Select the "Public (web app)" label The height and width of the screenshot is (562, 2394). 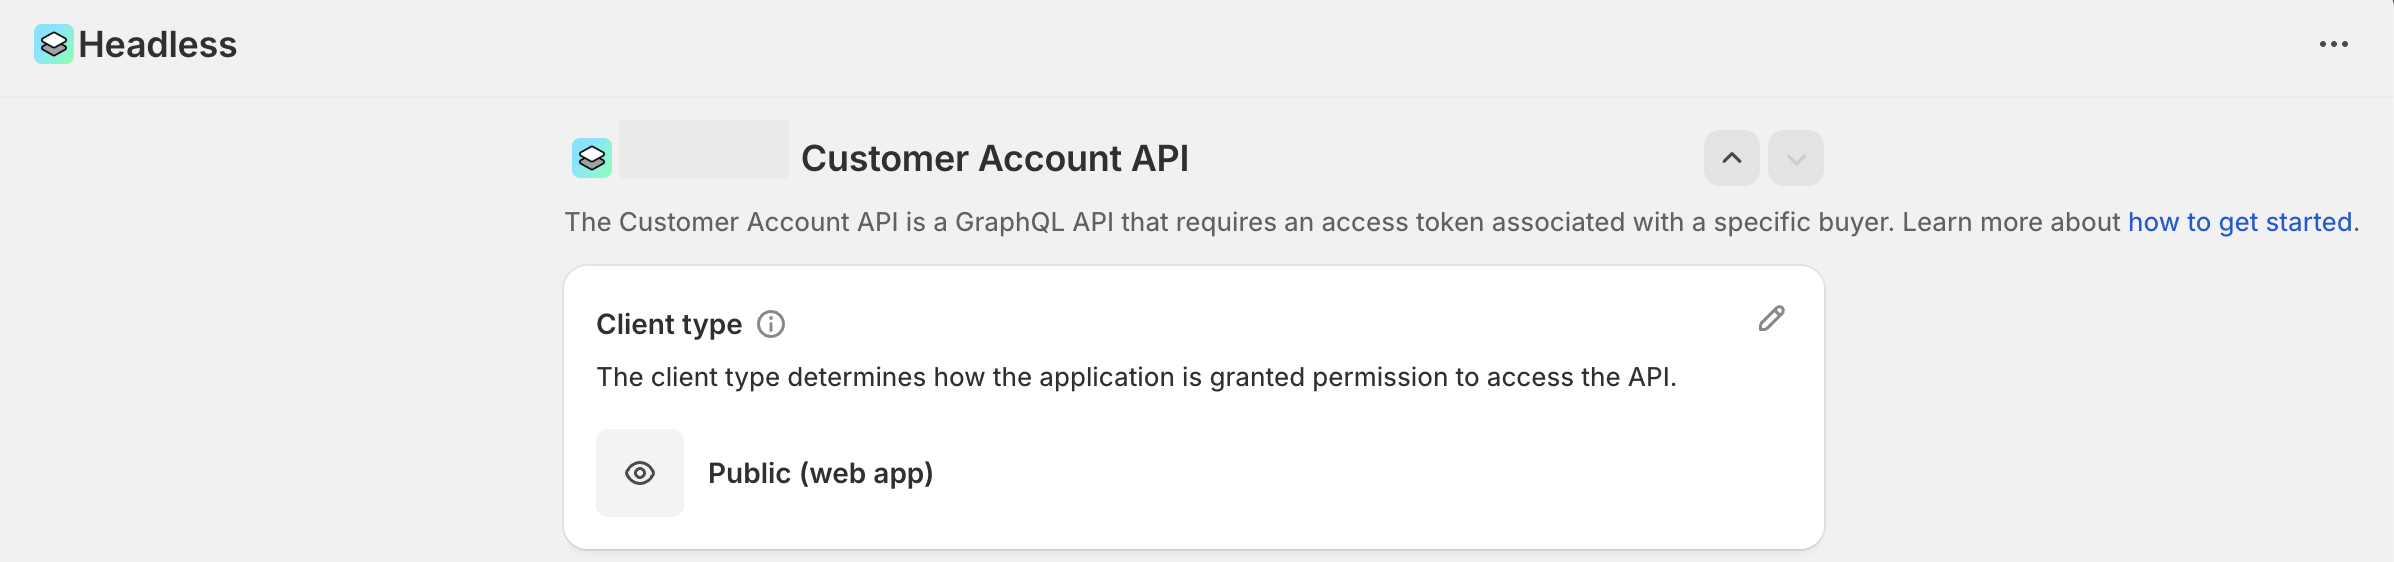coord(820,473)
